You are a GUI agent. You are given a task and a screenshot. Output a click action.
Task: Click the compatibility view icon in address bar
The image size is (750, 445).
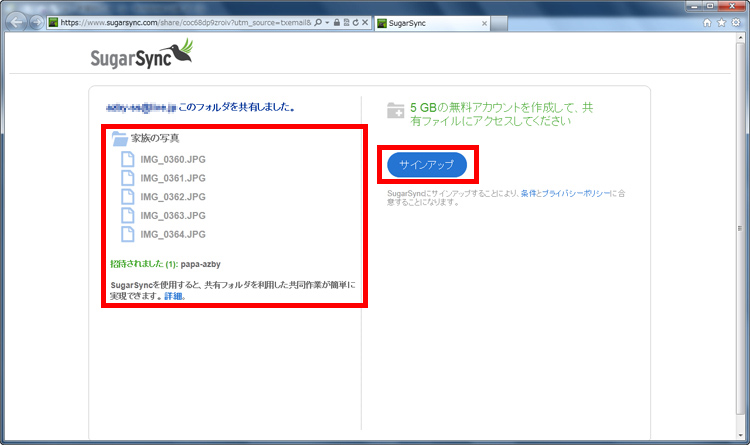tap(346, 22)
